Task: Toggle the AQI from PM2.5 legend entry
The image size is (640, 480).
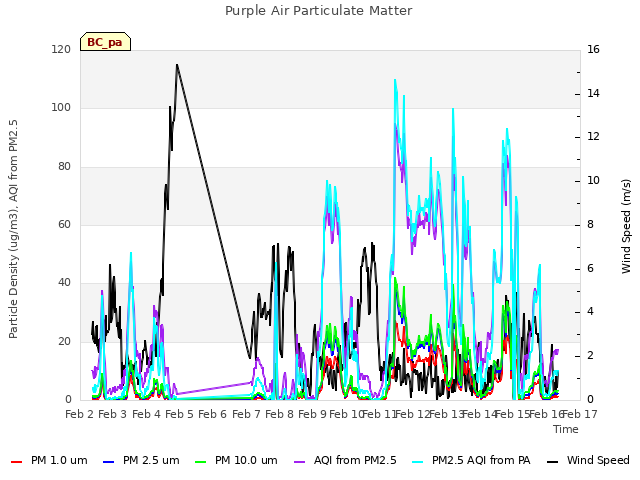Action: (x=345, y=461)
